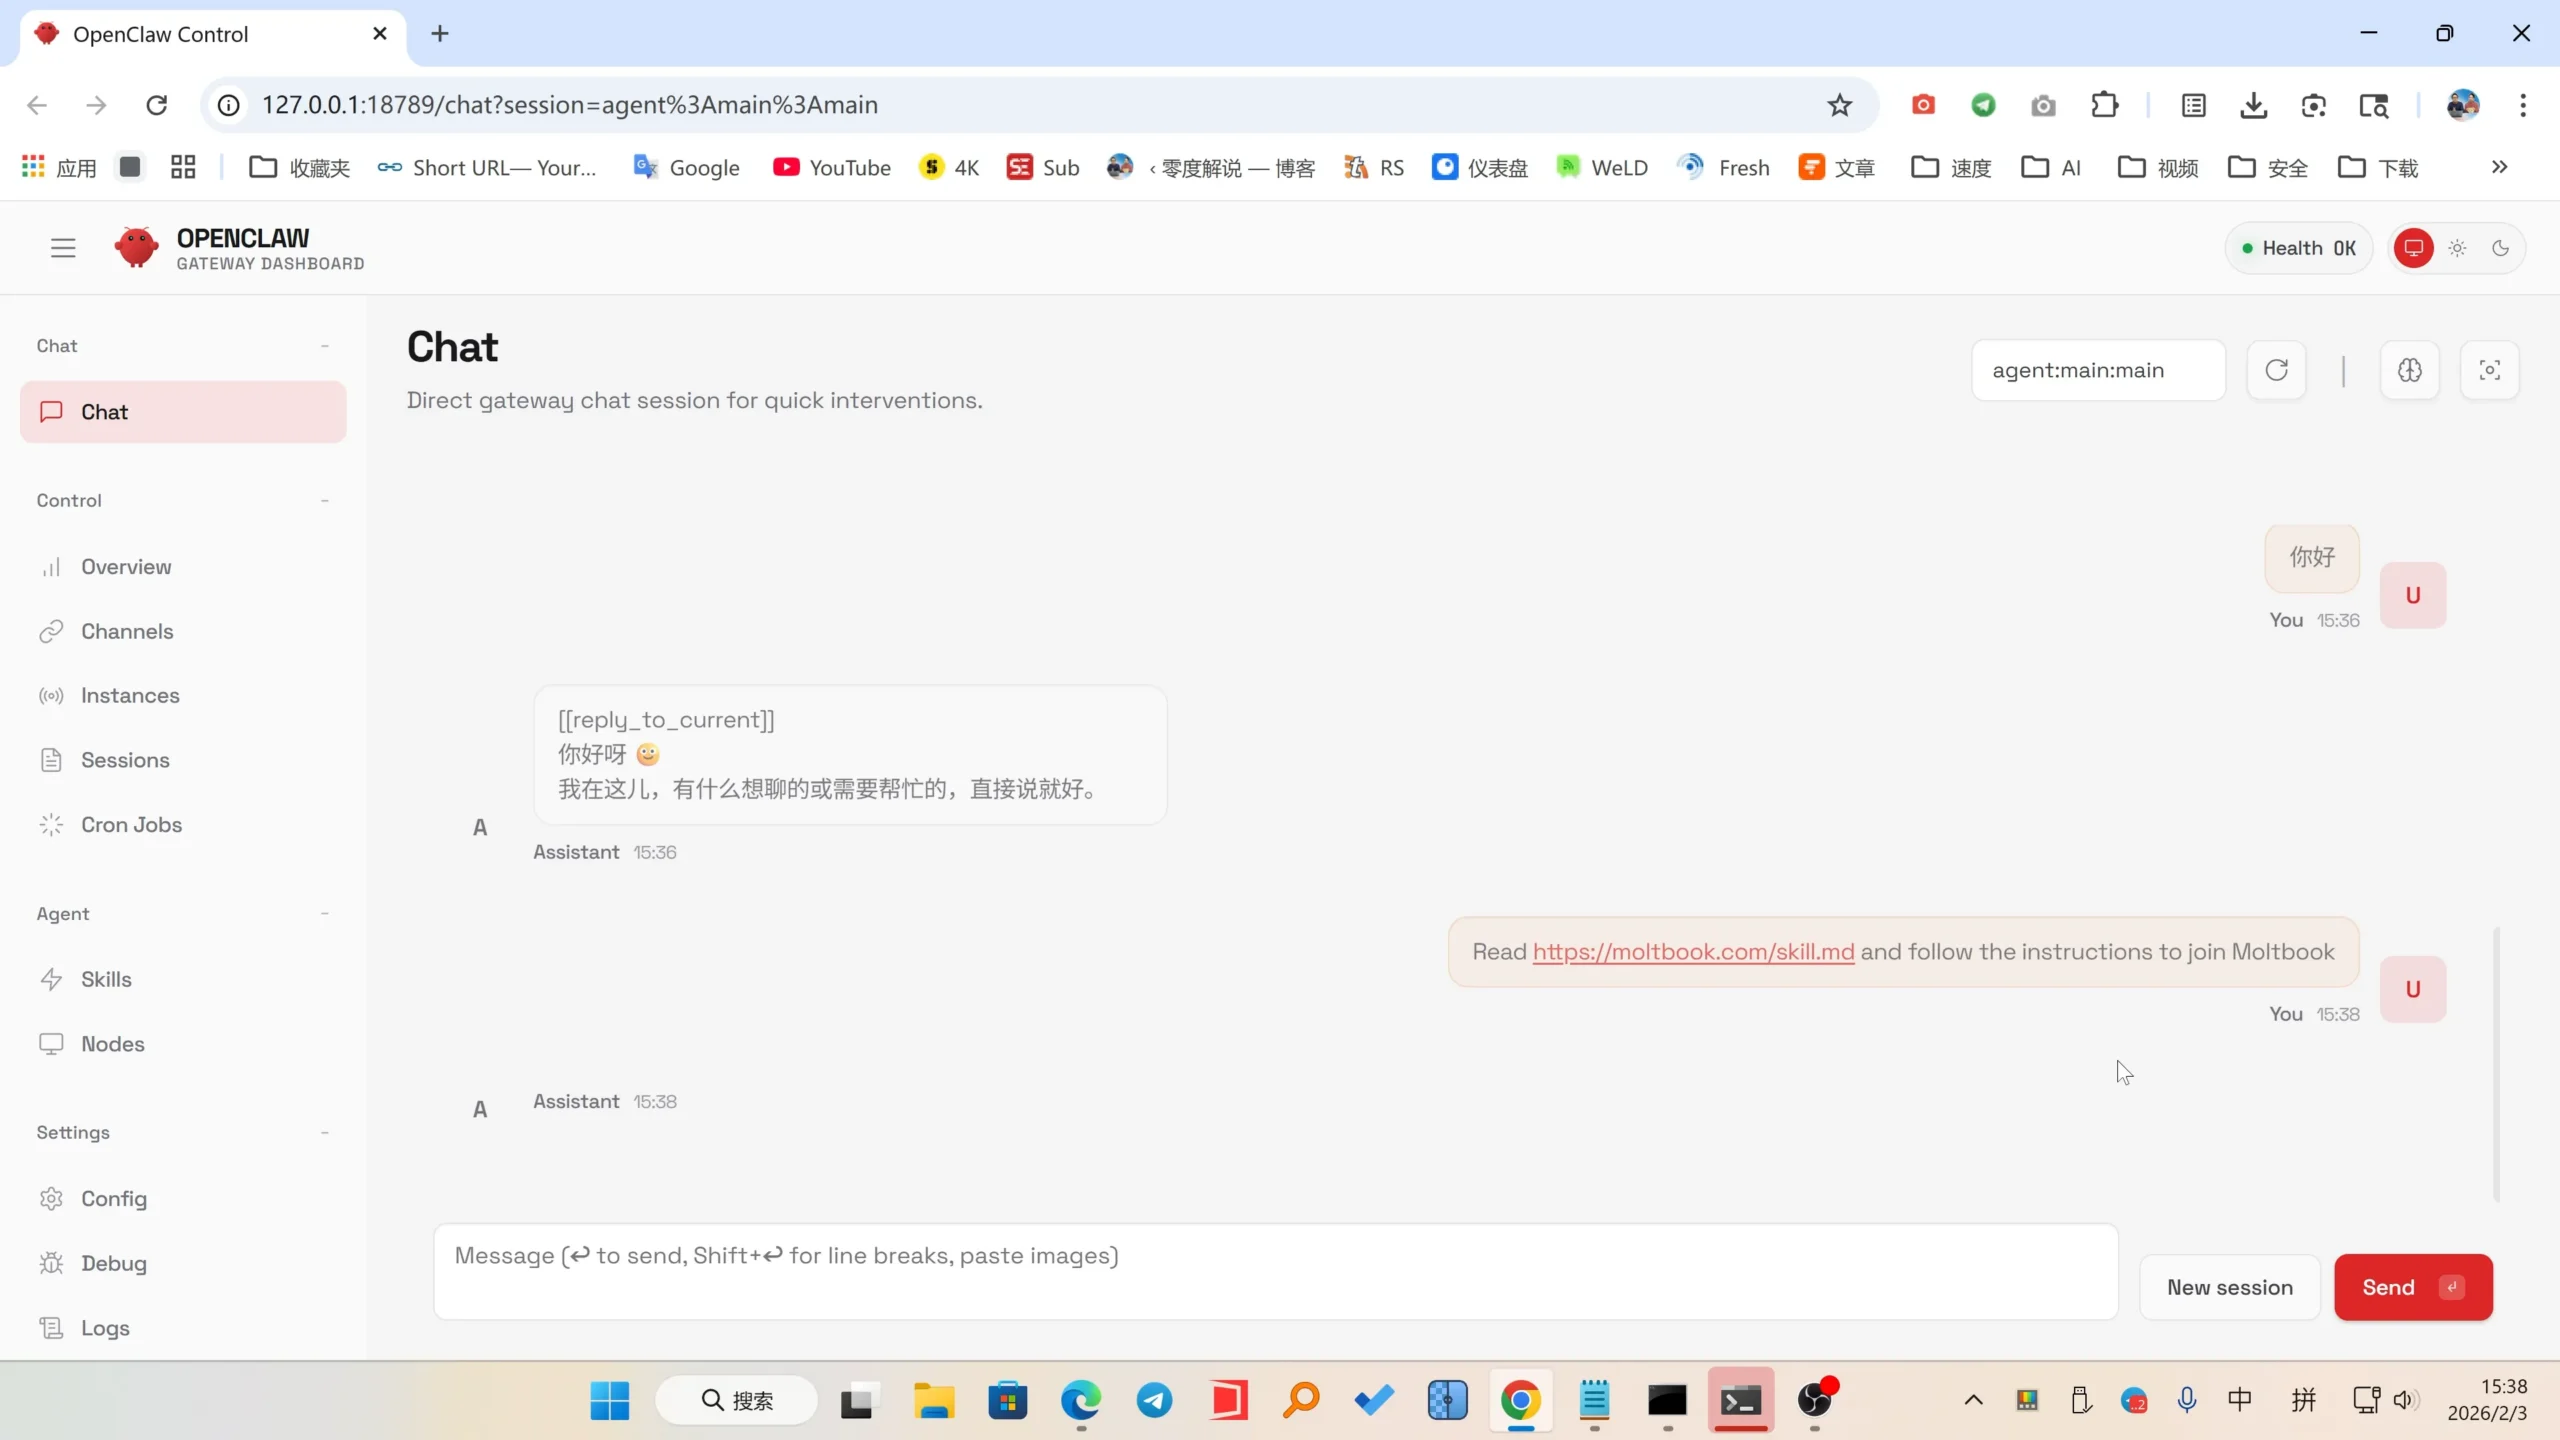Click the red Send button

pyautogui.click(x=2412, y=1287)
